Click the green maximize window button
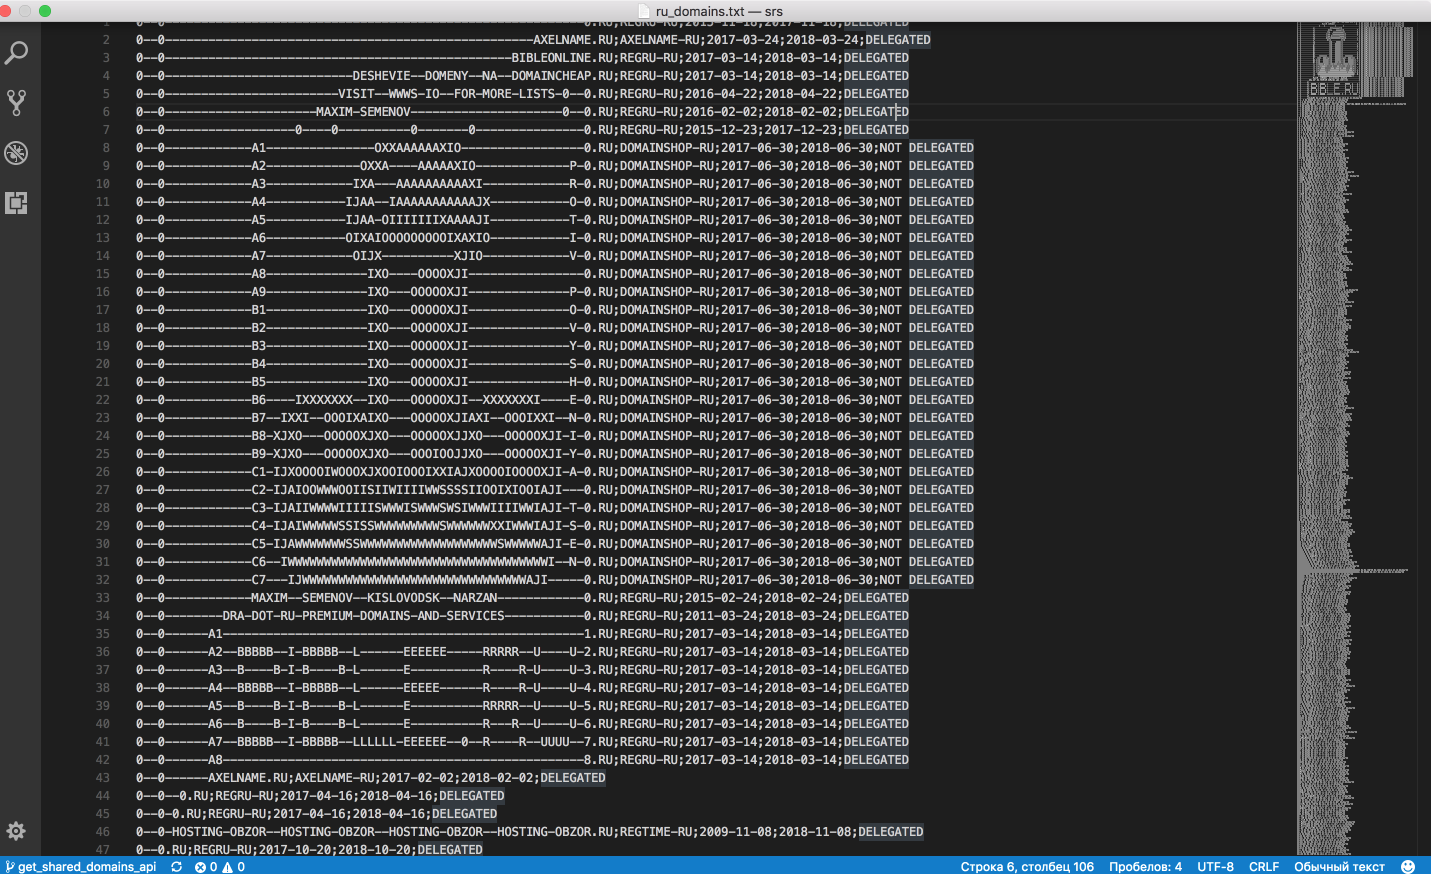 pos(45,11)
